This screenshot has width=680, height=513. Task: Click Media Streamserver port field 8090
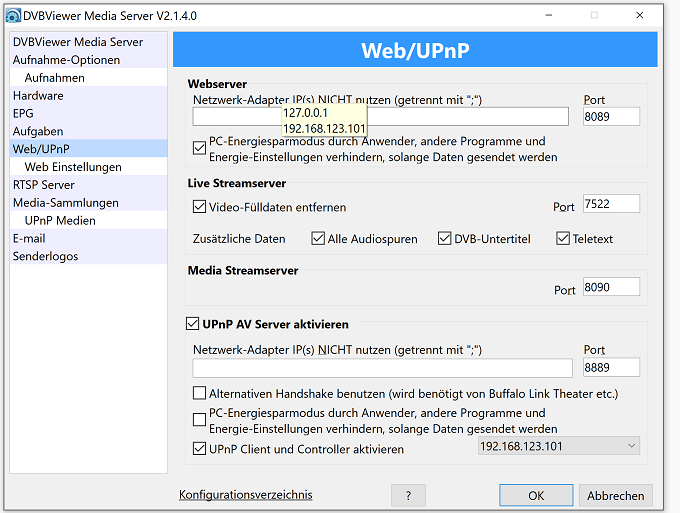coord(611,287)
